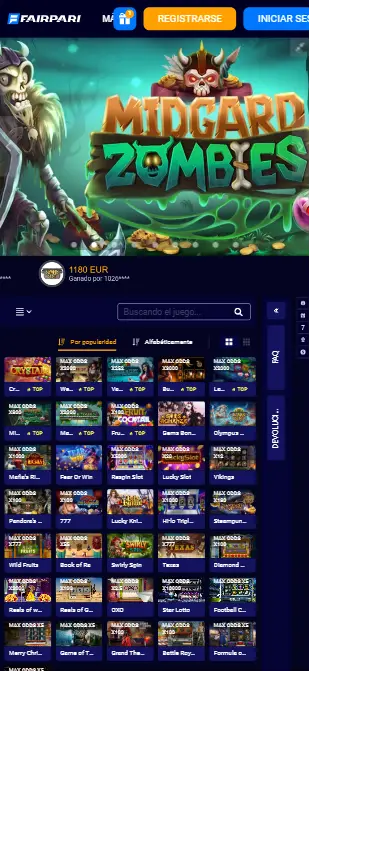Click the fullscreen icon on the banner
Screen dimensions: 392x850
299,48
